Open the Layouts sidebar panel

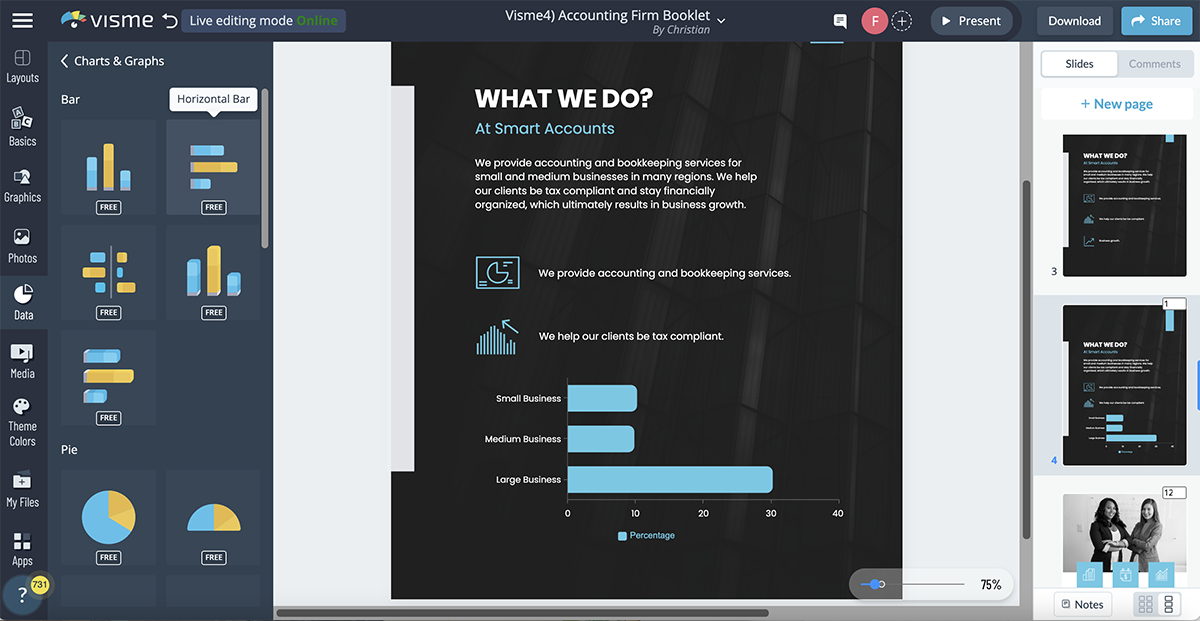[22, 66]
